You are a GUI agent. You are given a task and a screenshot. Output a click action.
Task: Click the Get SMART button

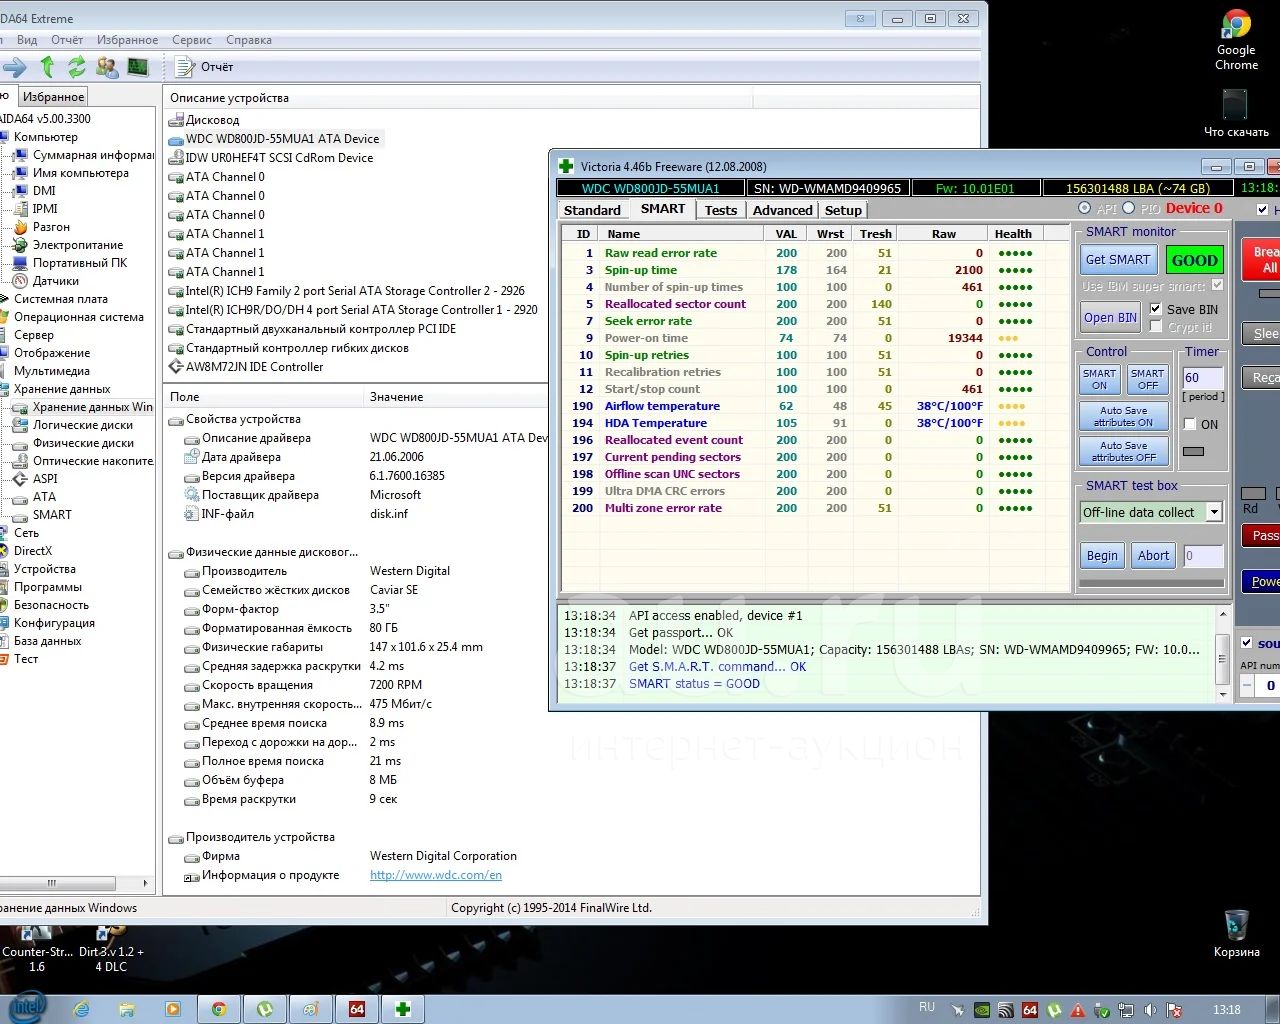pos(1118,260)
